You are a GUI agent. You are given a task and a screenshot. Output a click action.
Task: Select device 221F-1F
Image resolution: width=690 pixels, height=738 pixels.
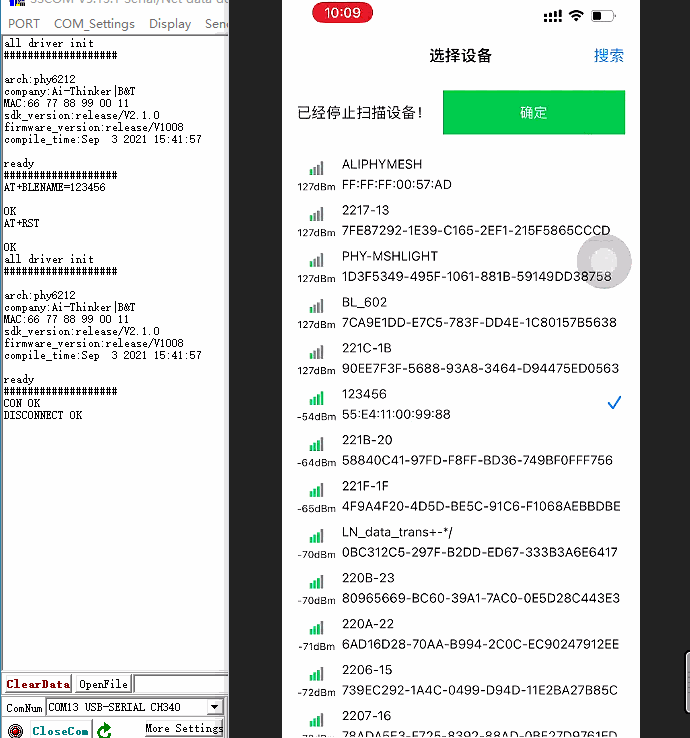(x=461, y=496)
